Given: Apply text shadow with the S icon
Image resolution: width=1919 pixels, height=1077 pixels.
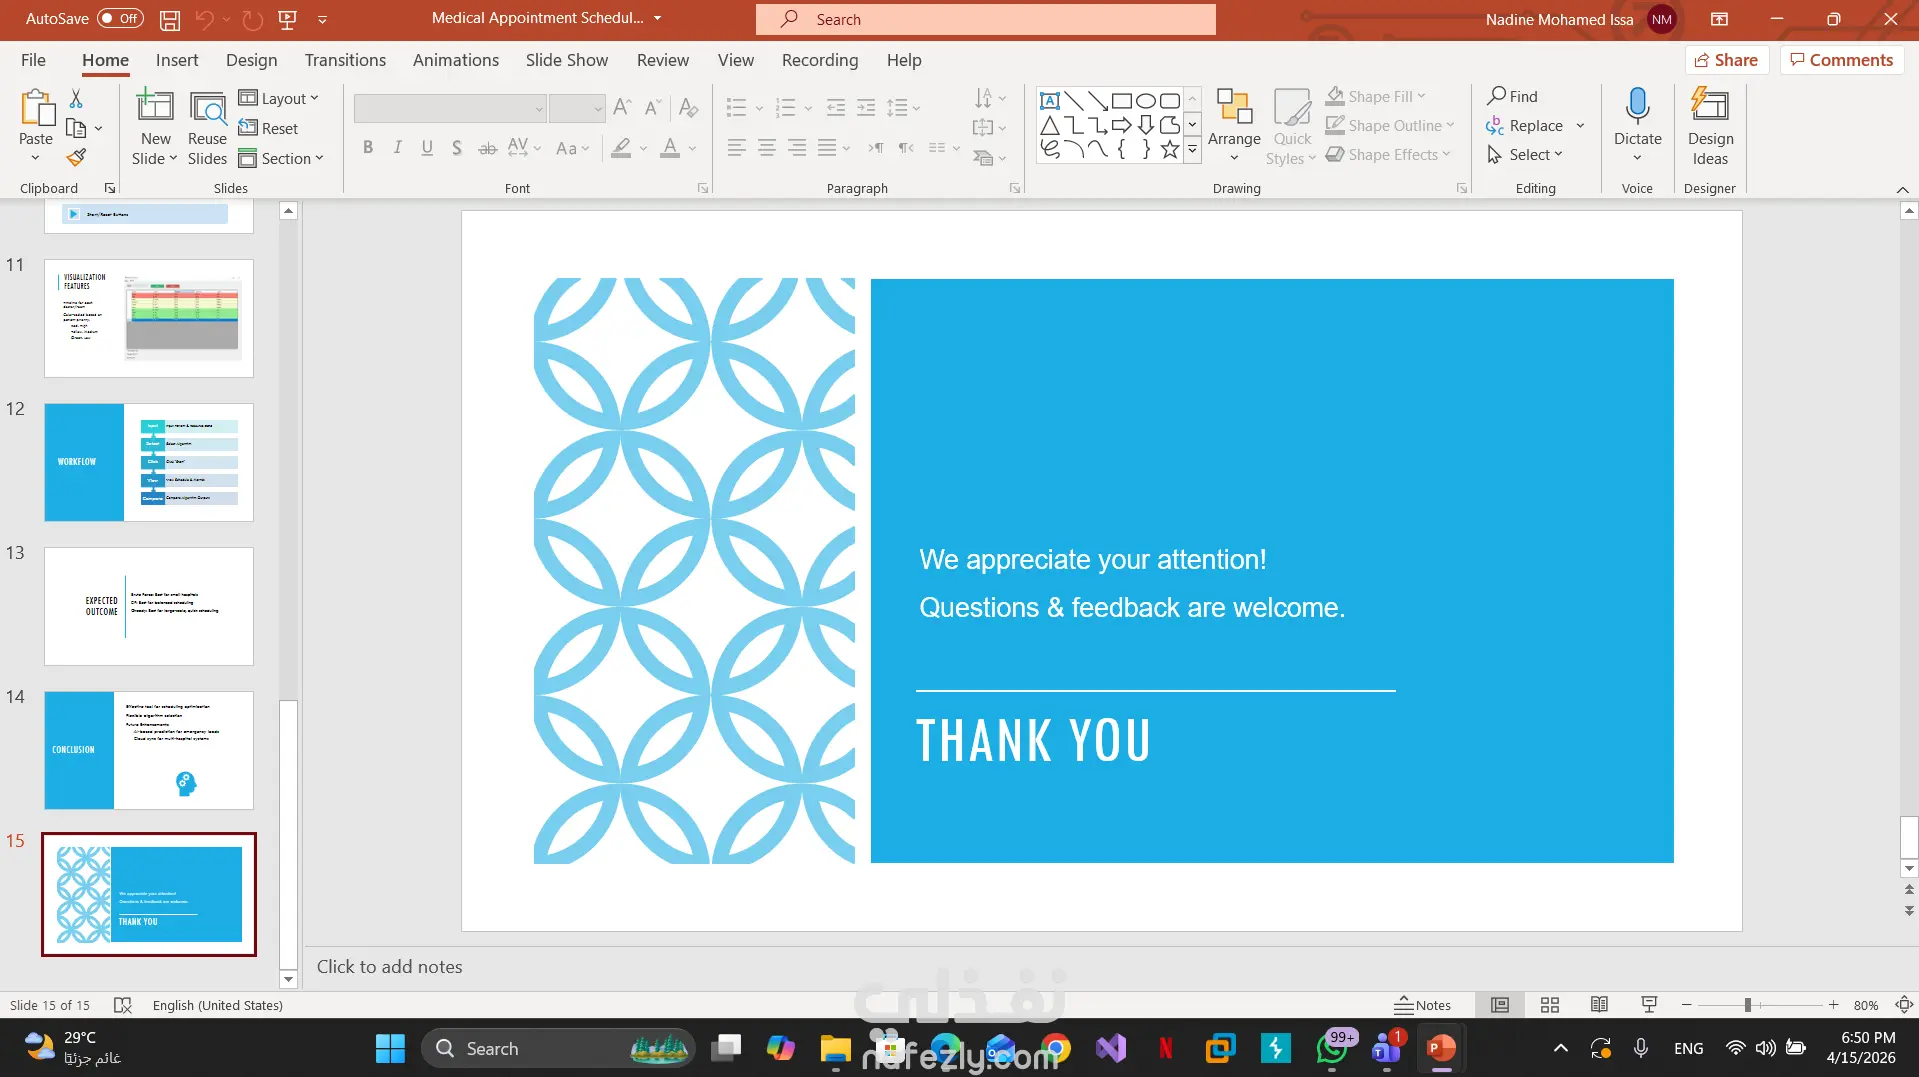Looking at the screenshot, I should click(x=457, y=148).
